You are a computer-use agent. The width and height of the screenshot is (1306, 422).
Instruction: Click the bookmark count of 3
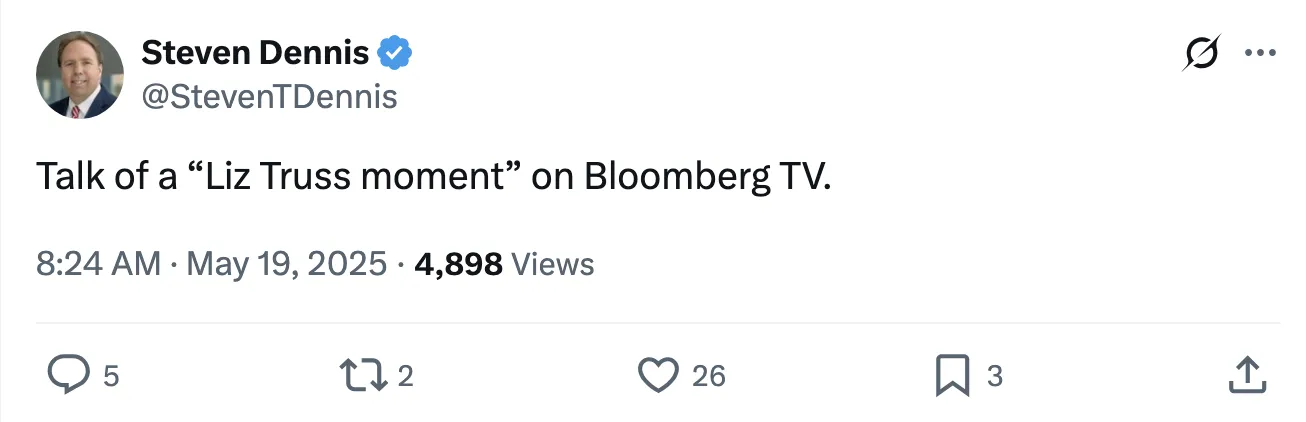coord(994,376)
